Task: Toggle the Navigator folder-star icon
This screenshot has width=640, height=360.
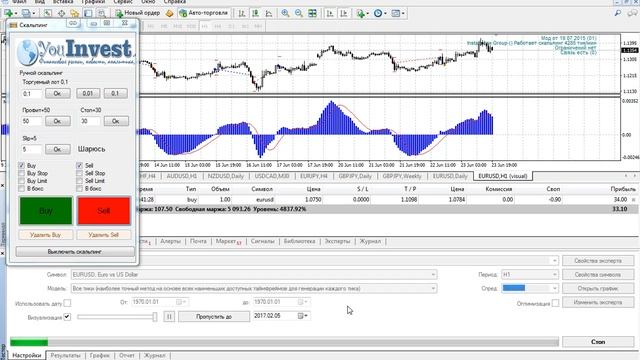Action: [75, 13]
